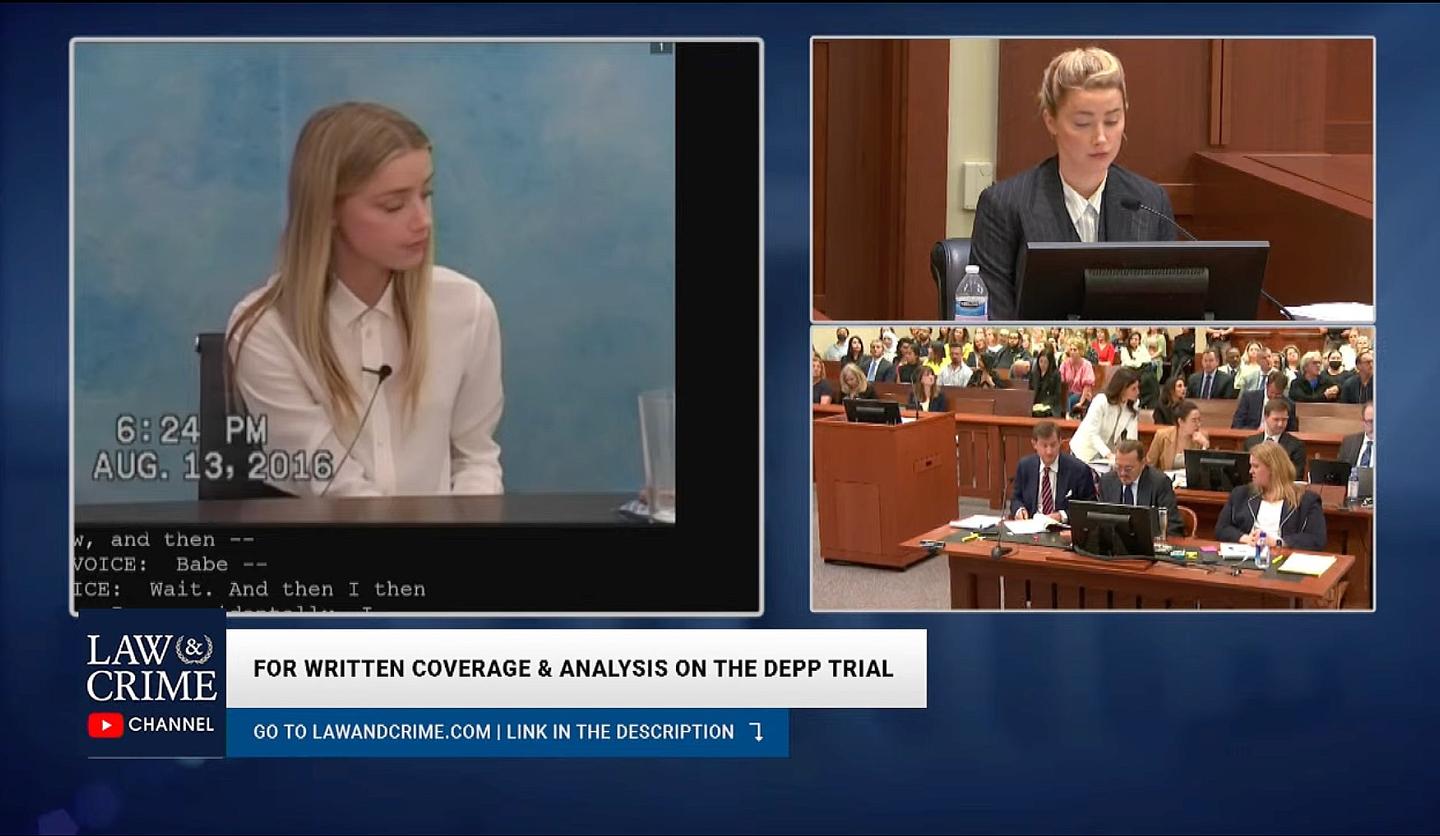Viewport: 1440px width, 836px height.
Task: Click transcript line 'Wait. And then I then'
Action: pos(250,589)
